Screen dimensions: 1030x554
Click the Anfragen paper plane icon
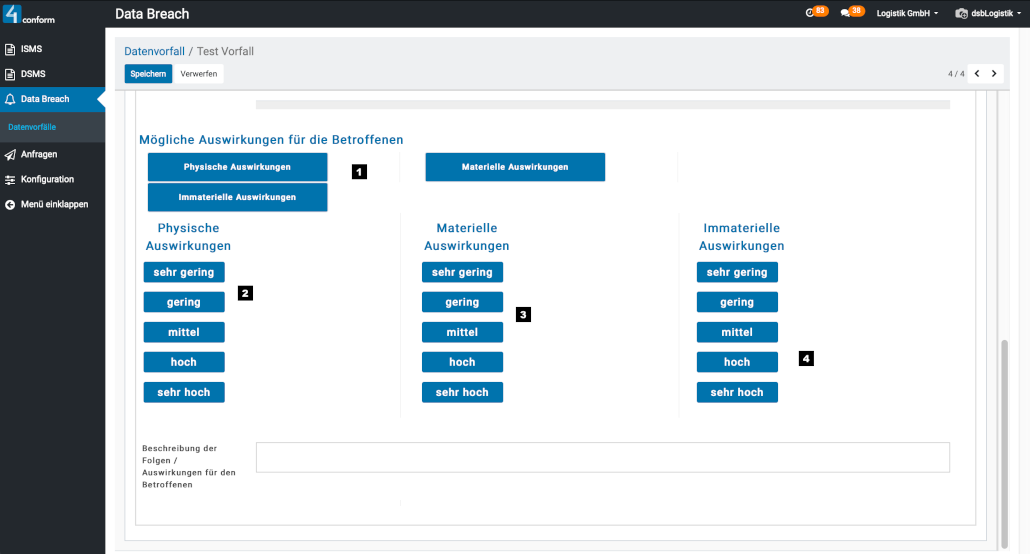click(x=10, y=154)
